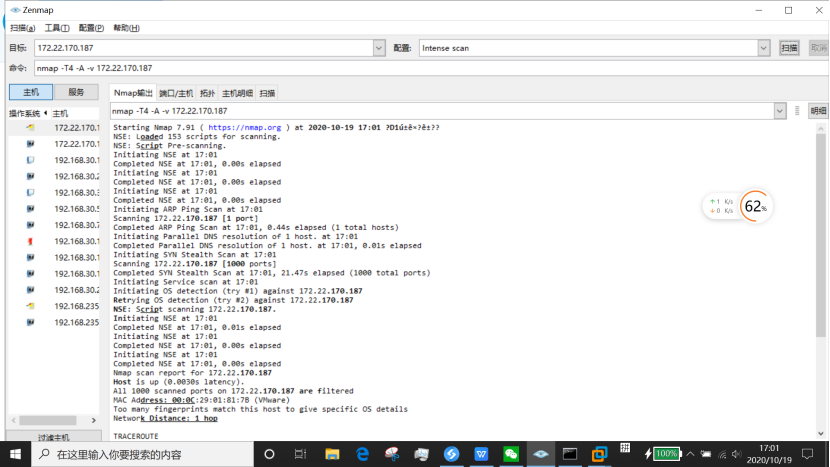Open the 拓扑 topology tab
This screenshot has width=830, height=467.
click(x=207, y=93)
